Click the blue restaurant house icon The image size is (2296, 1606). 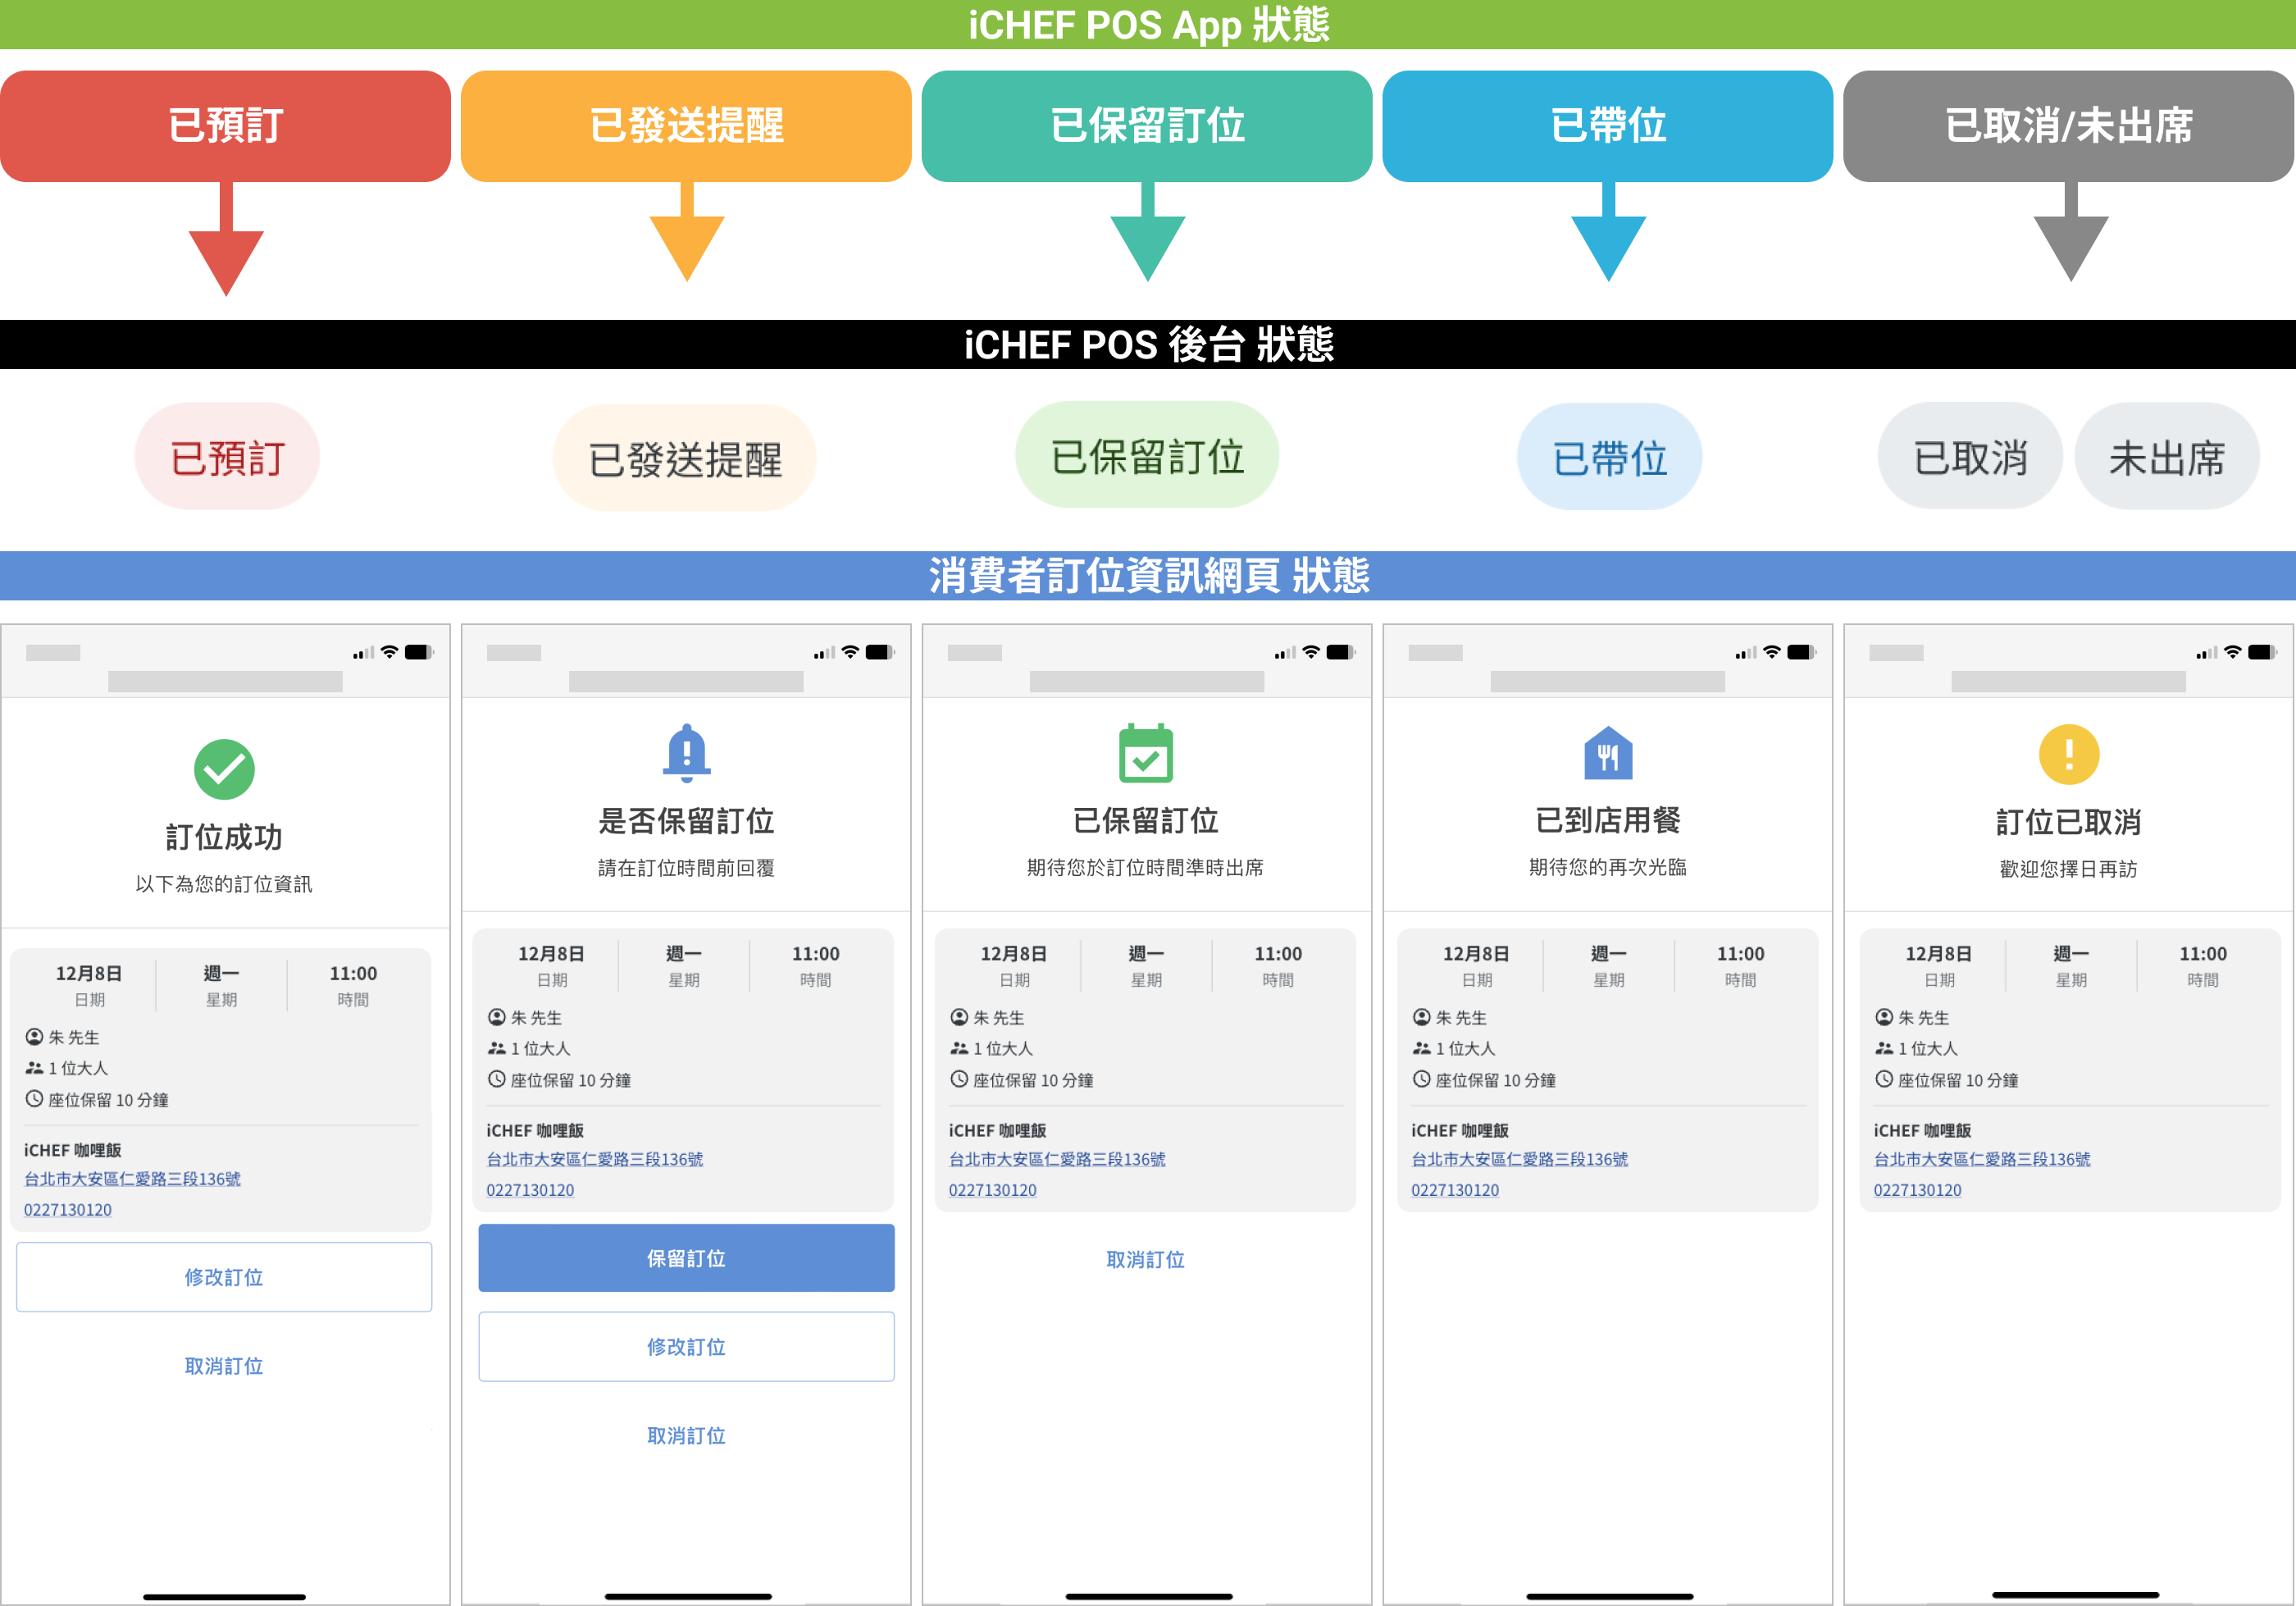click(x=1608, y=753)
